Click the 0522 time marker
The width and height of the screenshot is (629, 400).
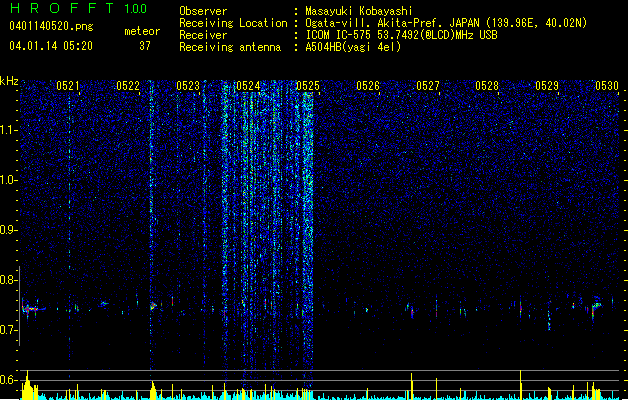pos(128,85)
